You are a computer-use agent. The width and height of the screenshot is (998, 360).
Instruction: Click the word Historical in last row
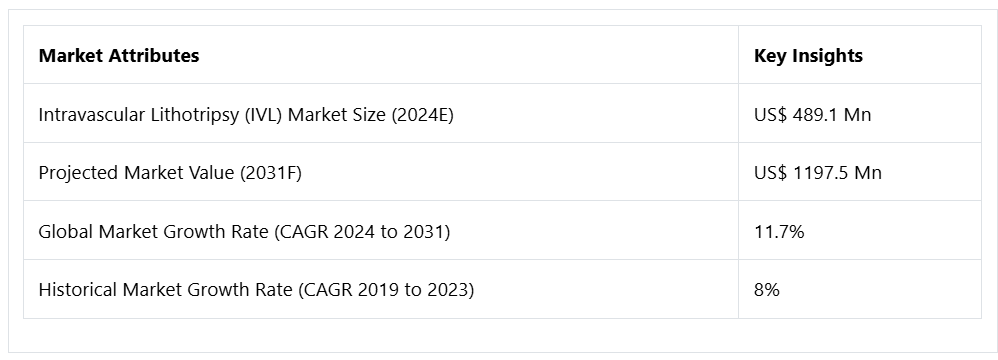point(78,290)
